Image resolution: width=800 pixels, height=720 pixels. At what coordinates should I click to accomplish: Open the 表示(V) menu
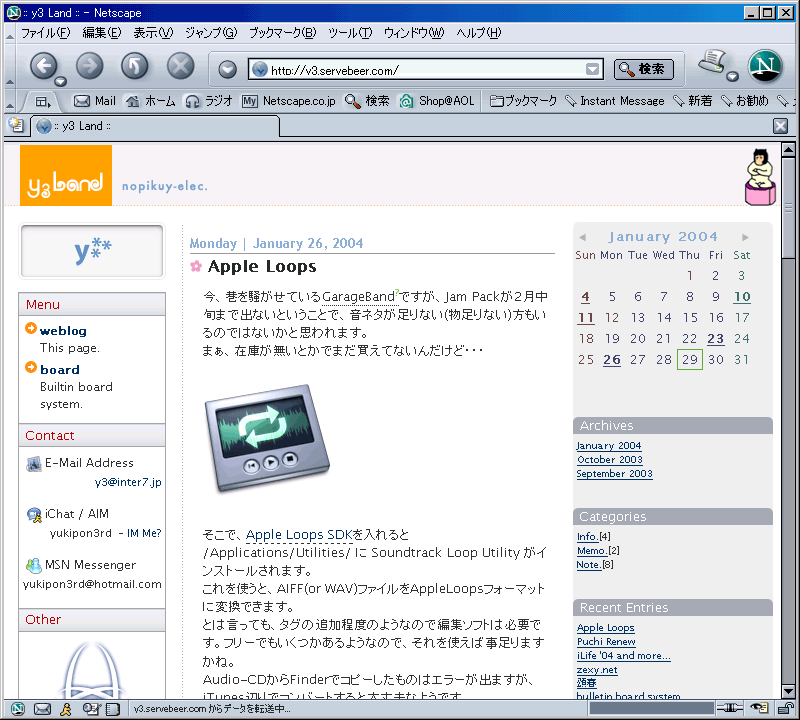pyautogui.click(x=153, y=33)
